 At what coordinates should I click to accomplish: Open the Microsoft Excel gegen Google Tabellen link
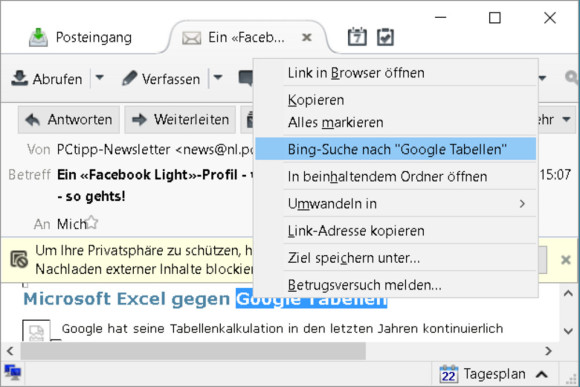(x=205, y=299)
